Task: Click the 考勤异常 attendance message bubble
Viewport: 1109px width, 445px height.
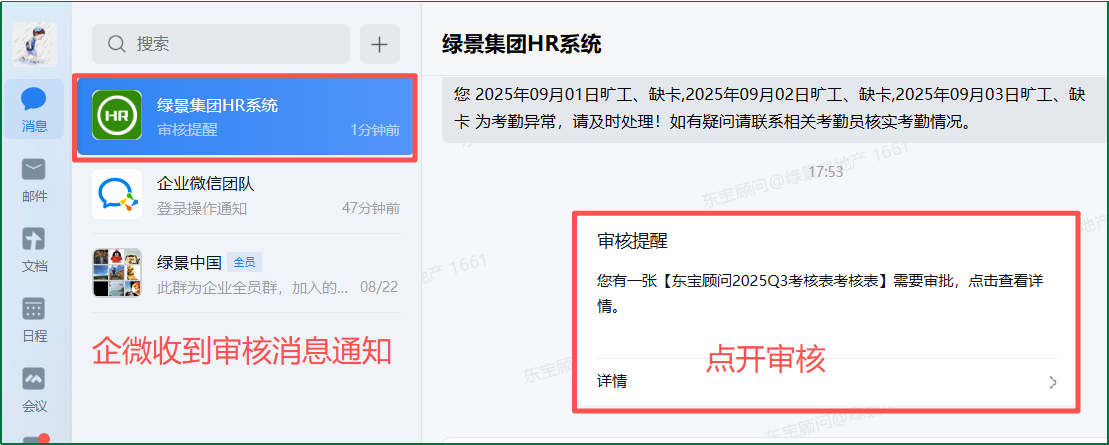Action: coord(770,108)
